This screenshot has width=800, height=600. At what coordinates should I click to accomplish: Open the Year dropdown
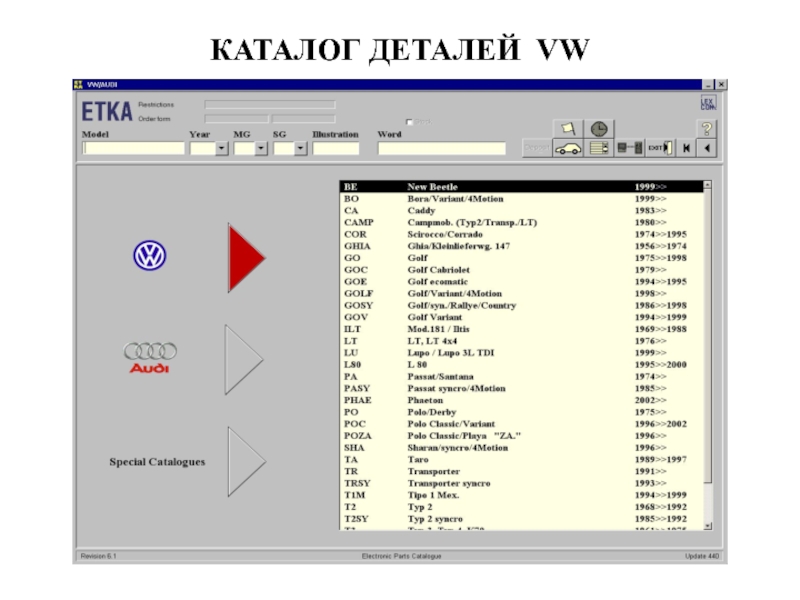(x=221, y=148)
